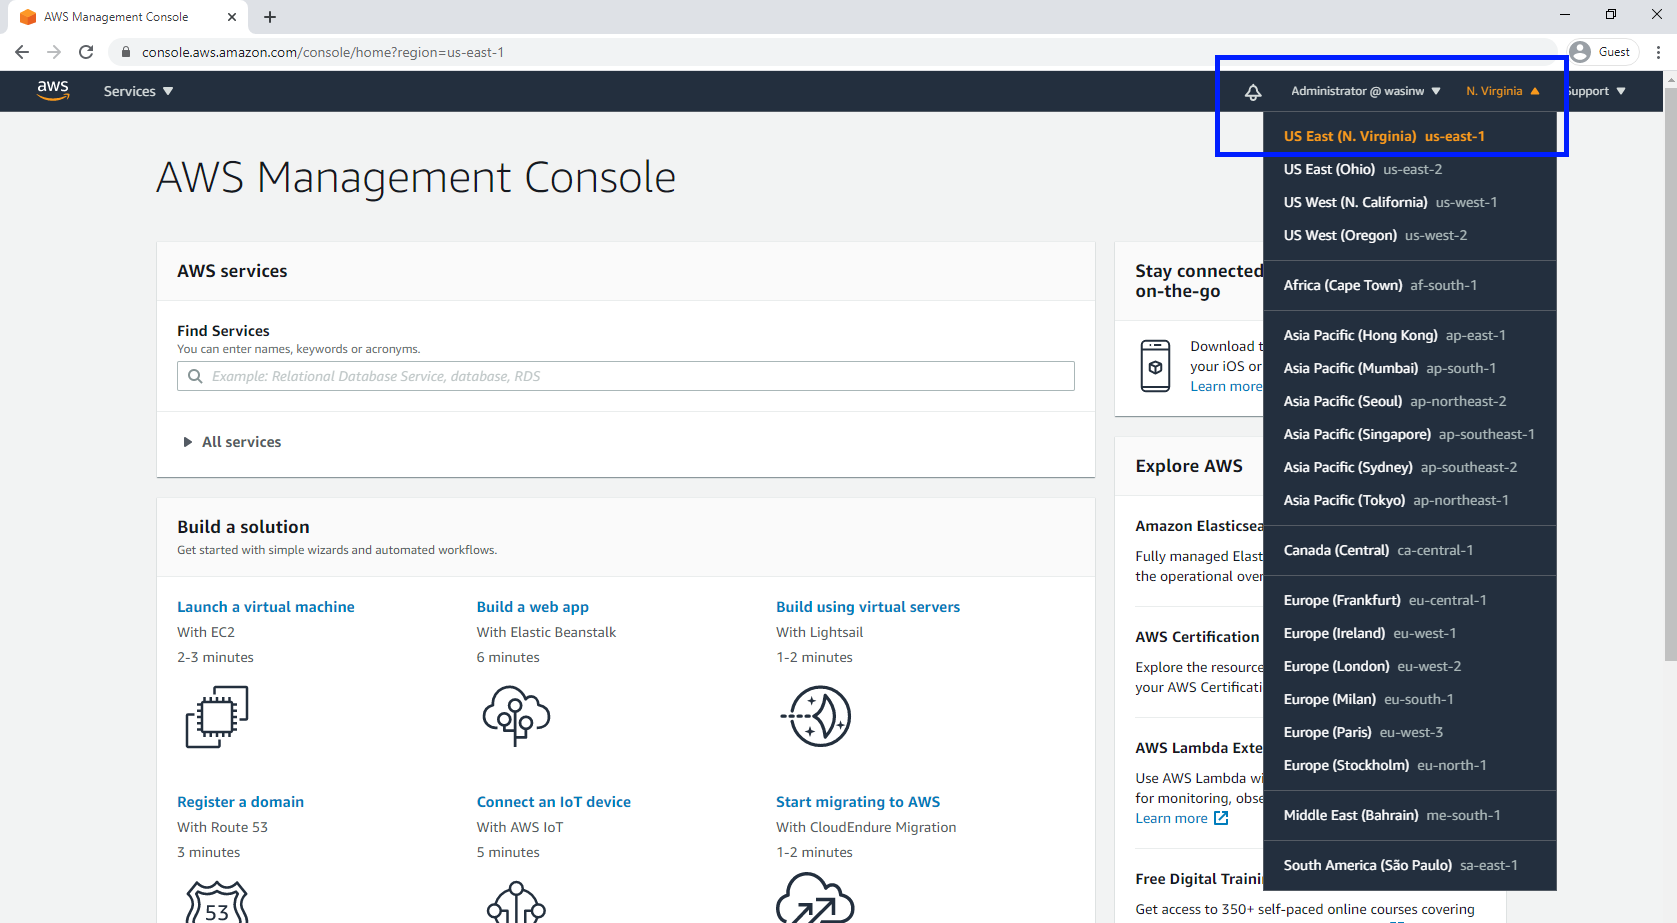Select Europe (Frankfurt) from the region list

pyautogui.click(x=1384, y=599)
